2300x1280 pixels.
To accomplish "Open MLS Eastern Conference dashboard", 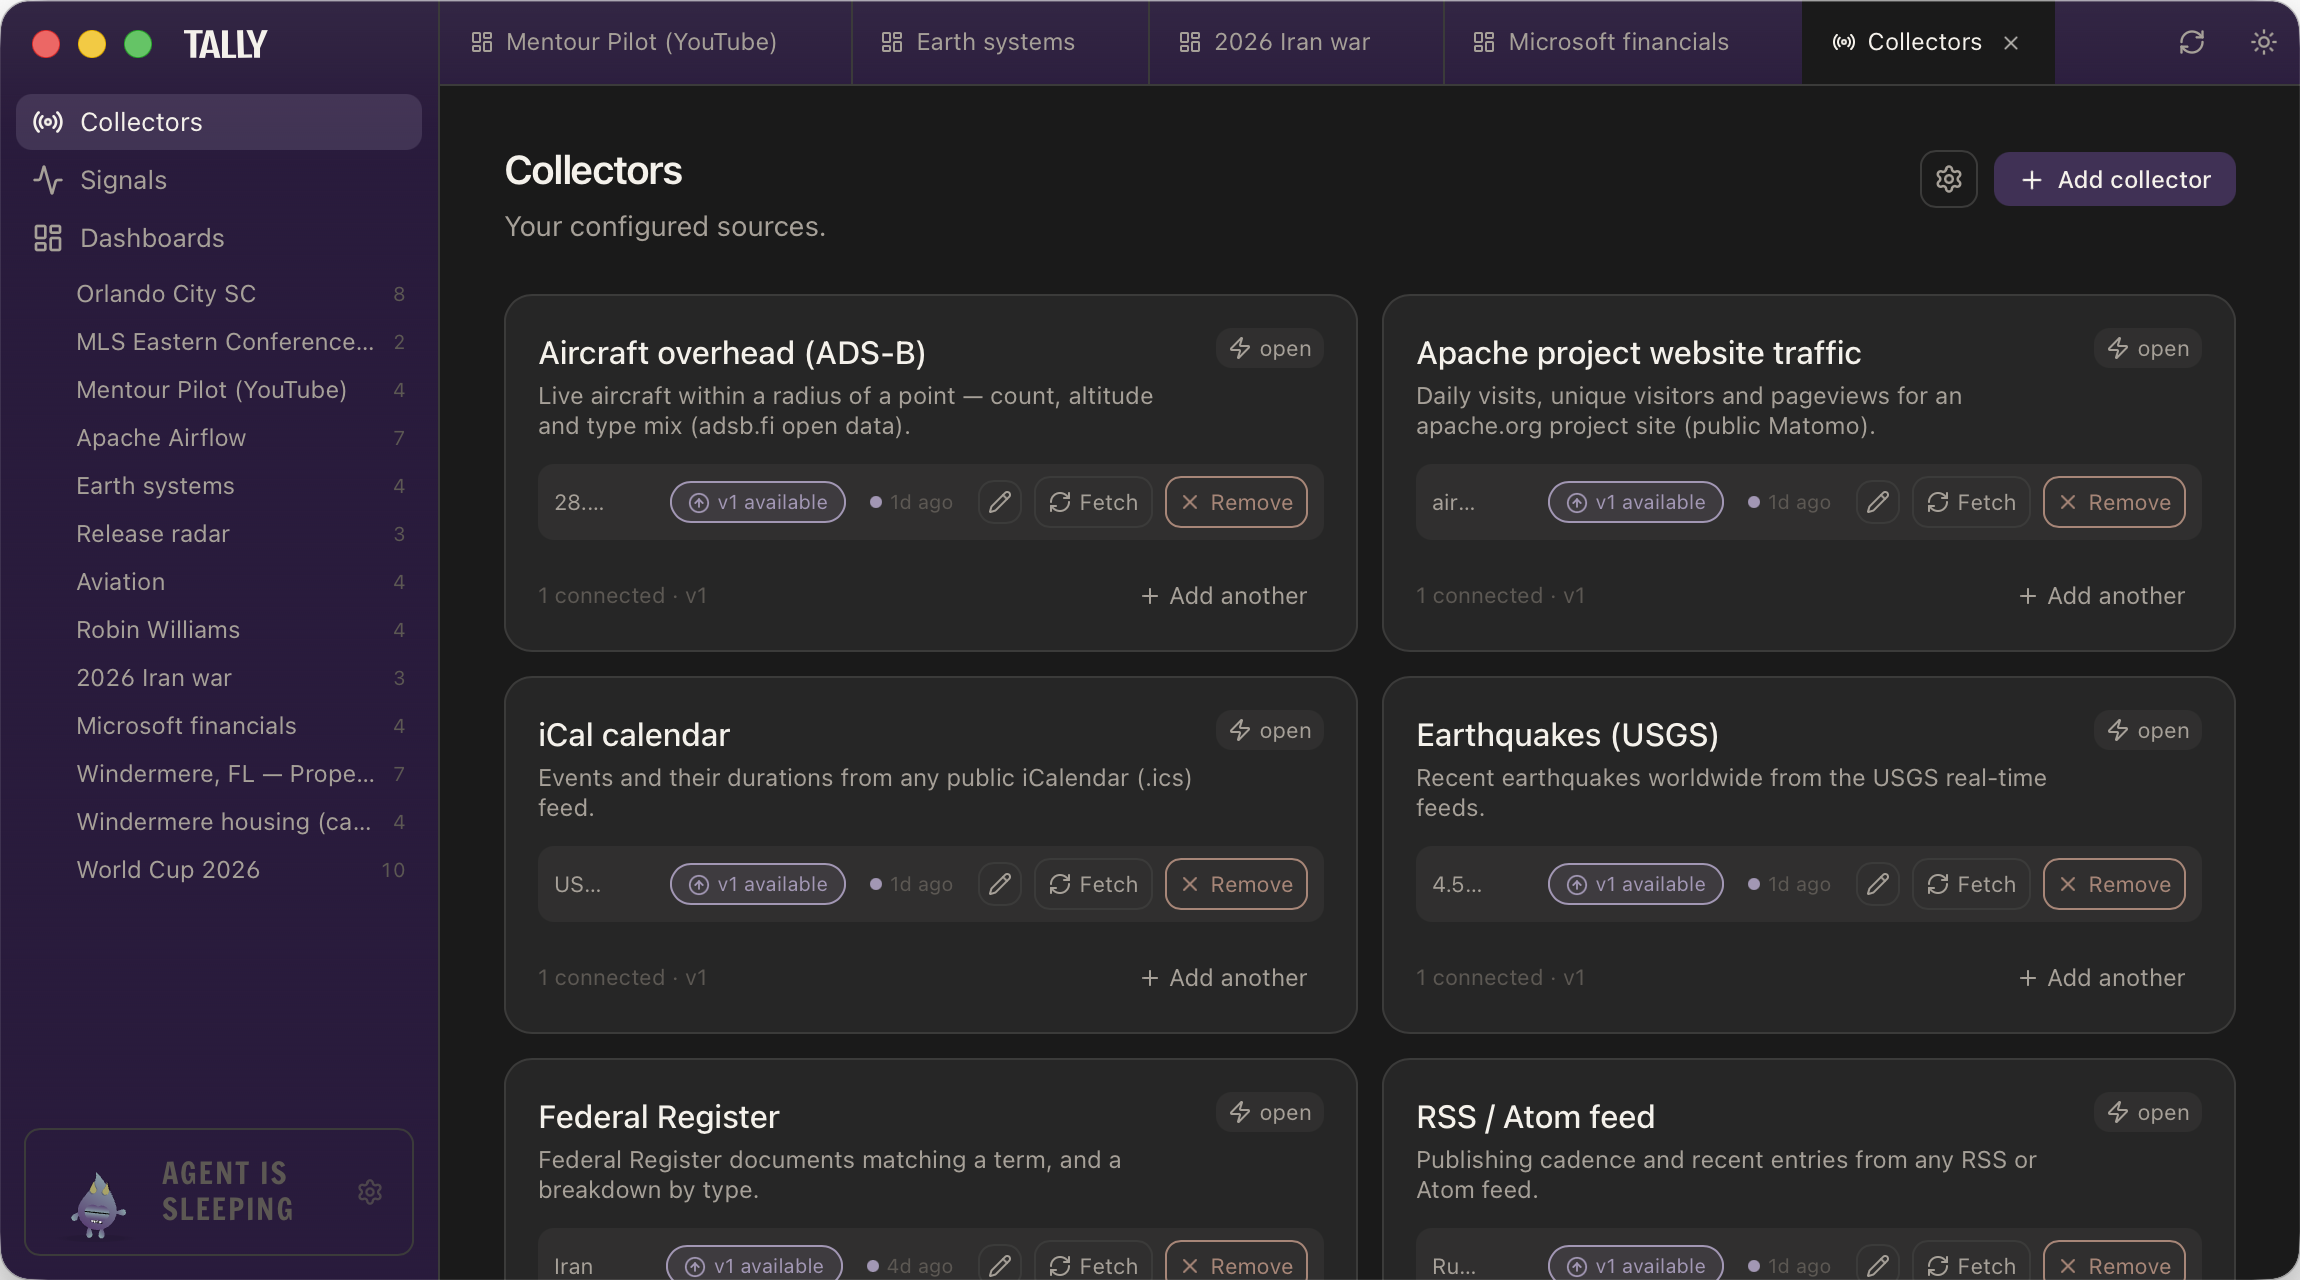I will point(240,342).
